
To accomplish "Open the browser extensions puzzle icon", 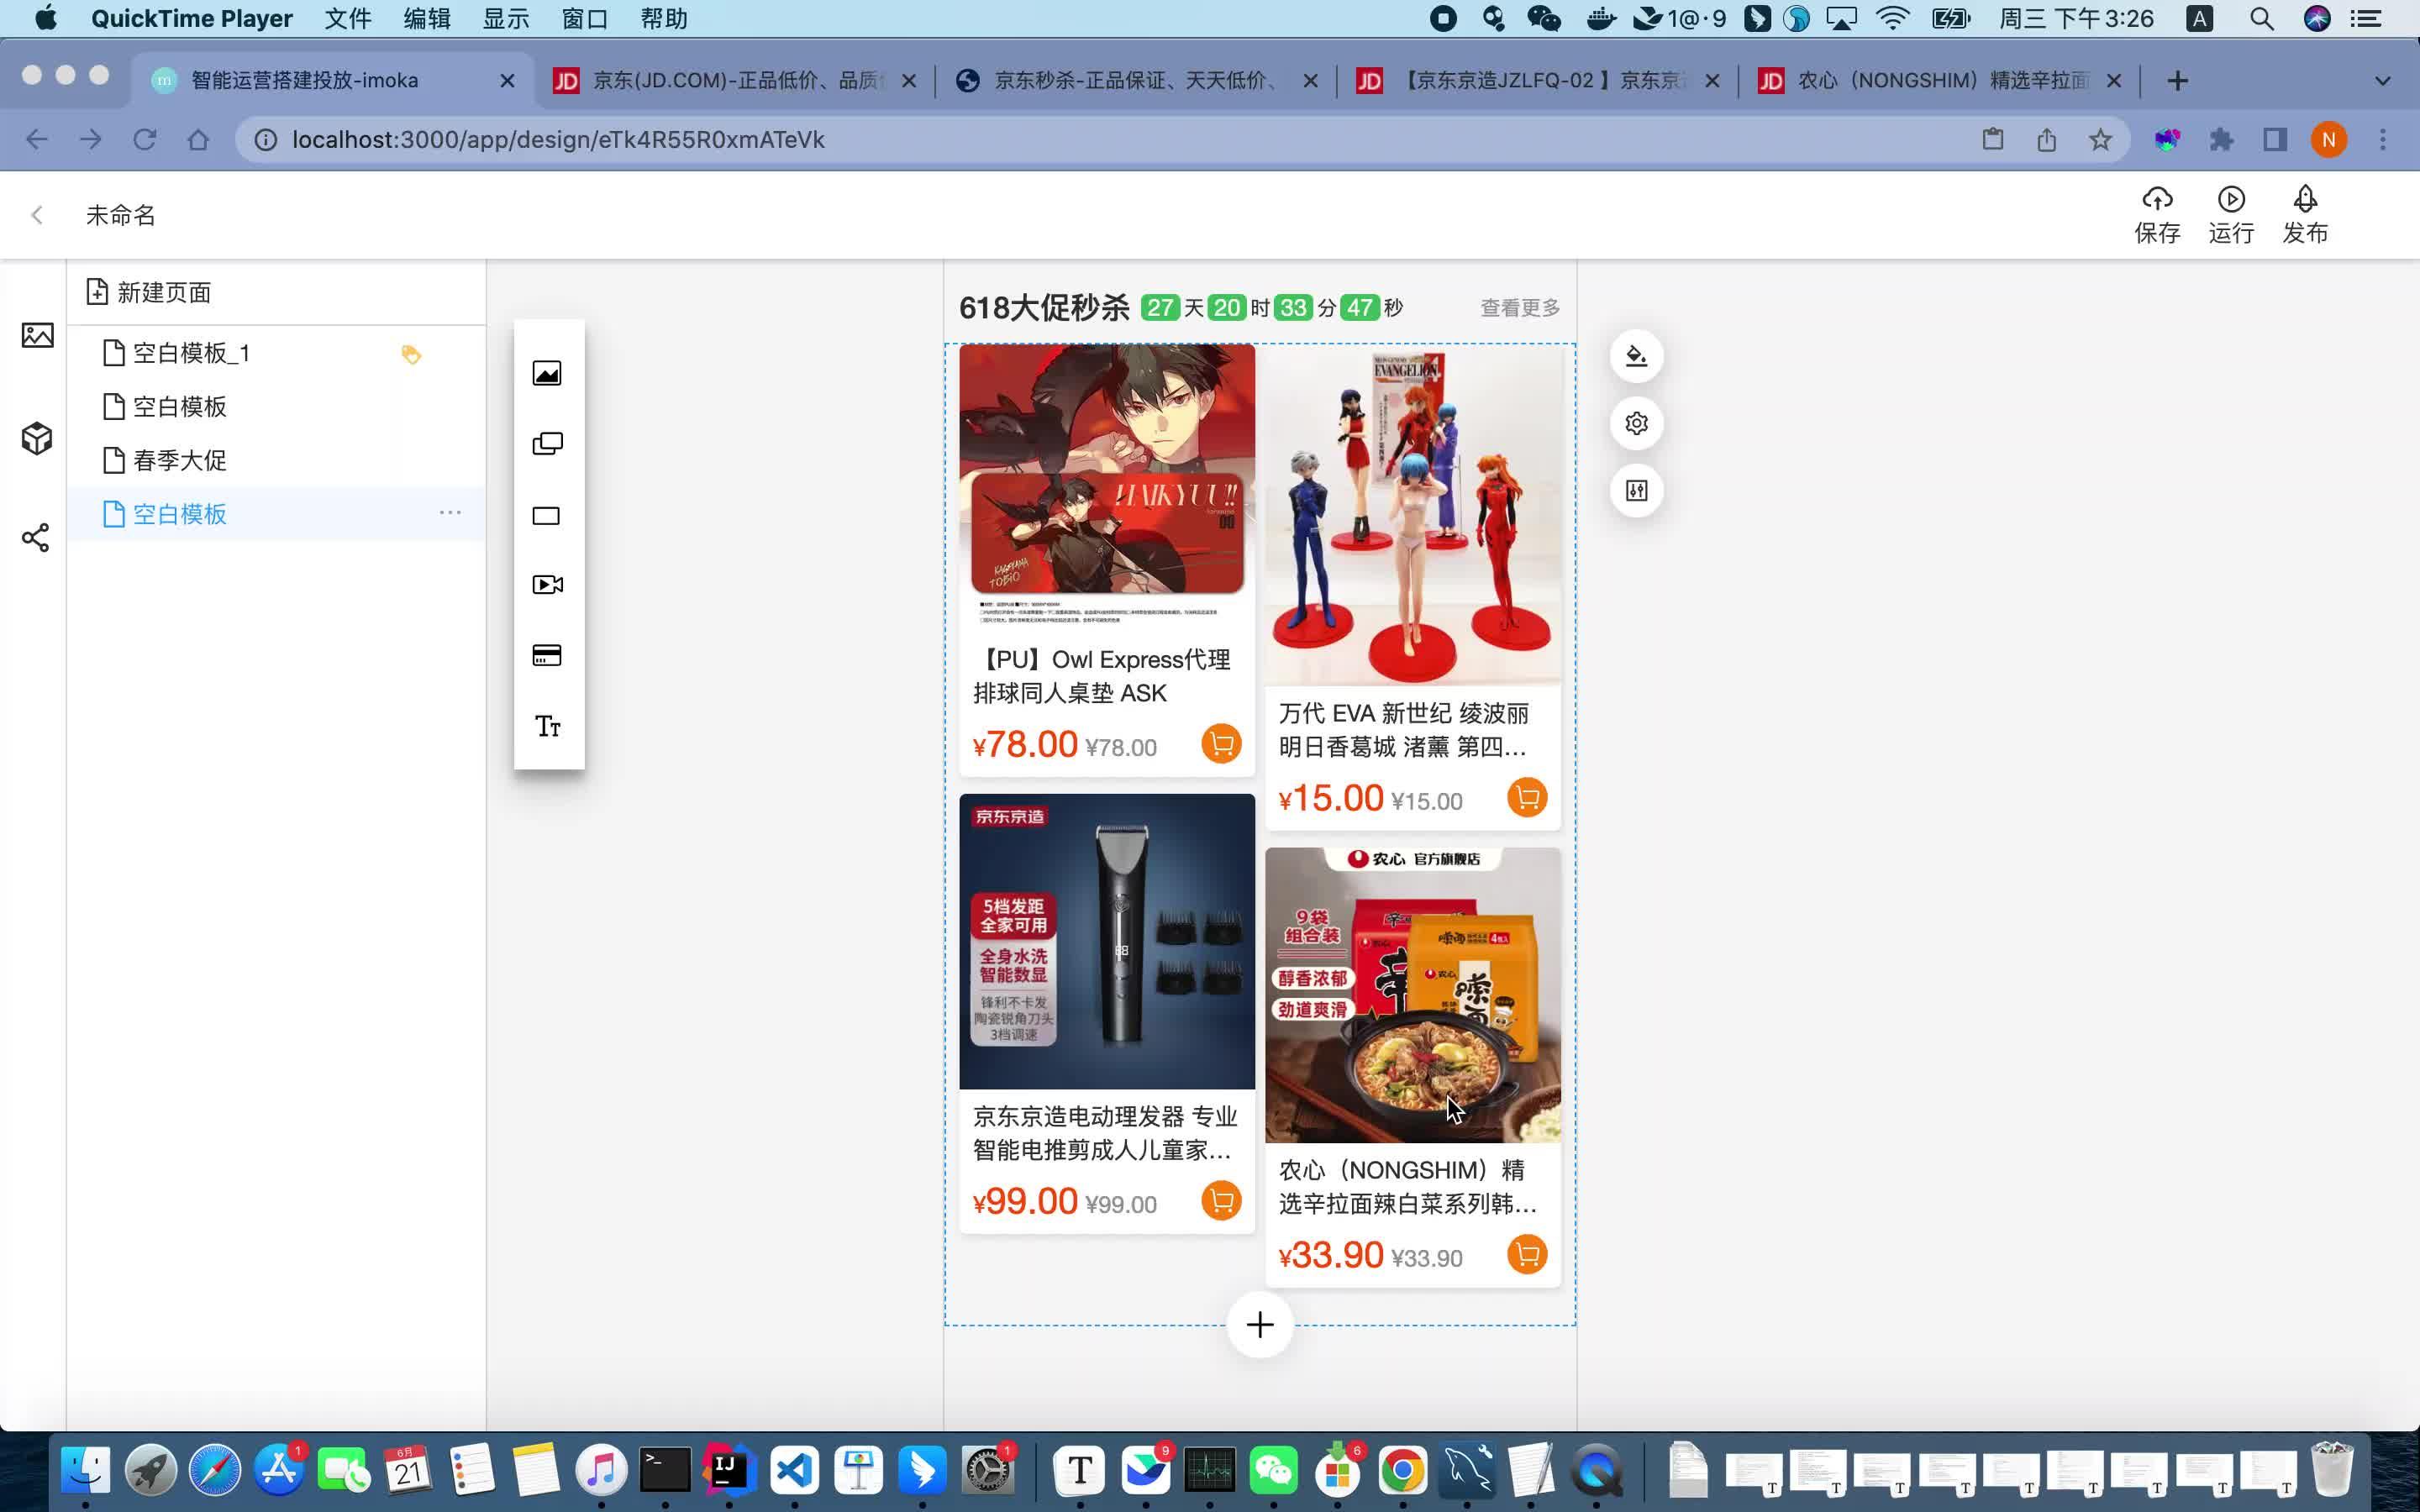I will [x=2221, y=140].
